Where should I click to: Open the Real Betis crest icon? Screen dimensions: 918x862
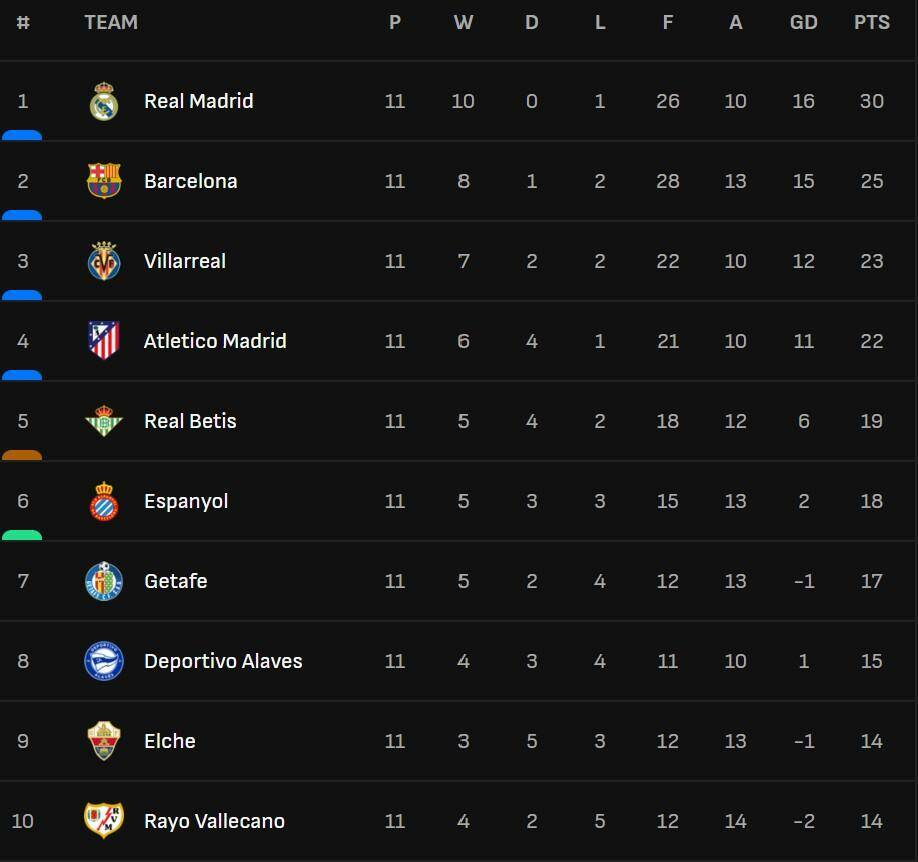[x=104, y=421]
